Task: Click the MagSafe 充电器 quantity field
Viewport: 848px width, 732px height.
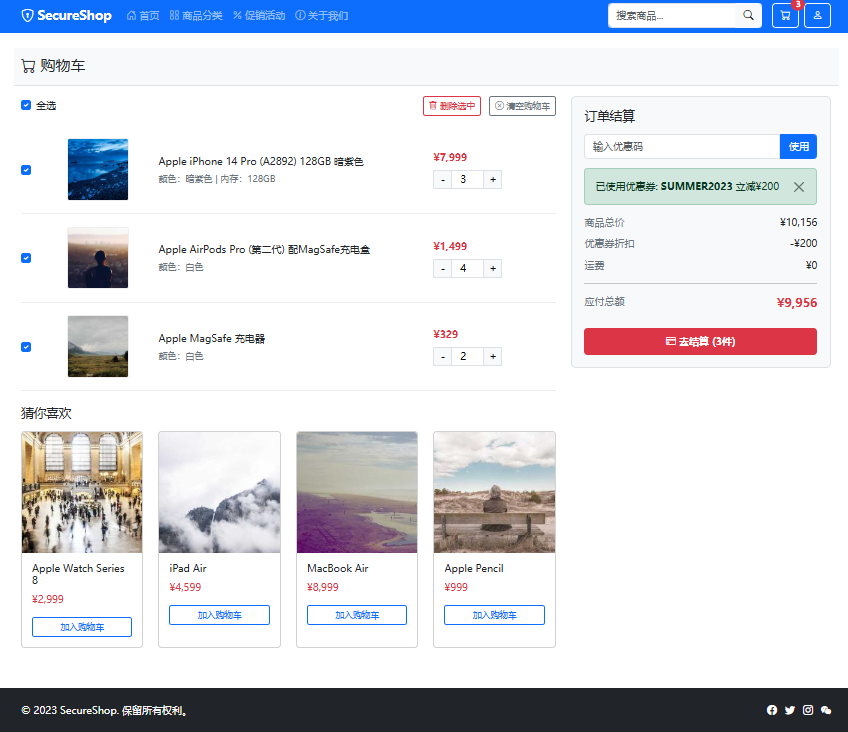Action: [467, 356]
